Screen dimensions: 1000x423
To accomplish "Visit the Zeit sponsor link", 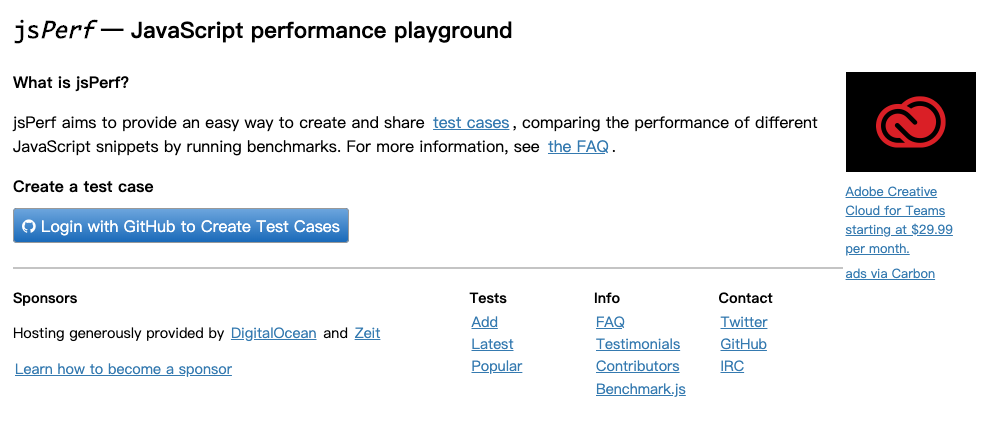I will click(367, 333).
